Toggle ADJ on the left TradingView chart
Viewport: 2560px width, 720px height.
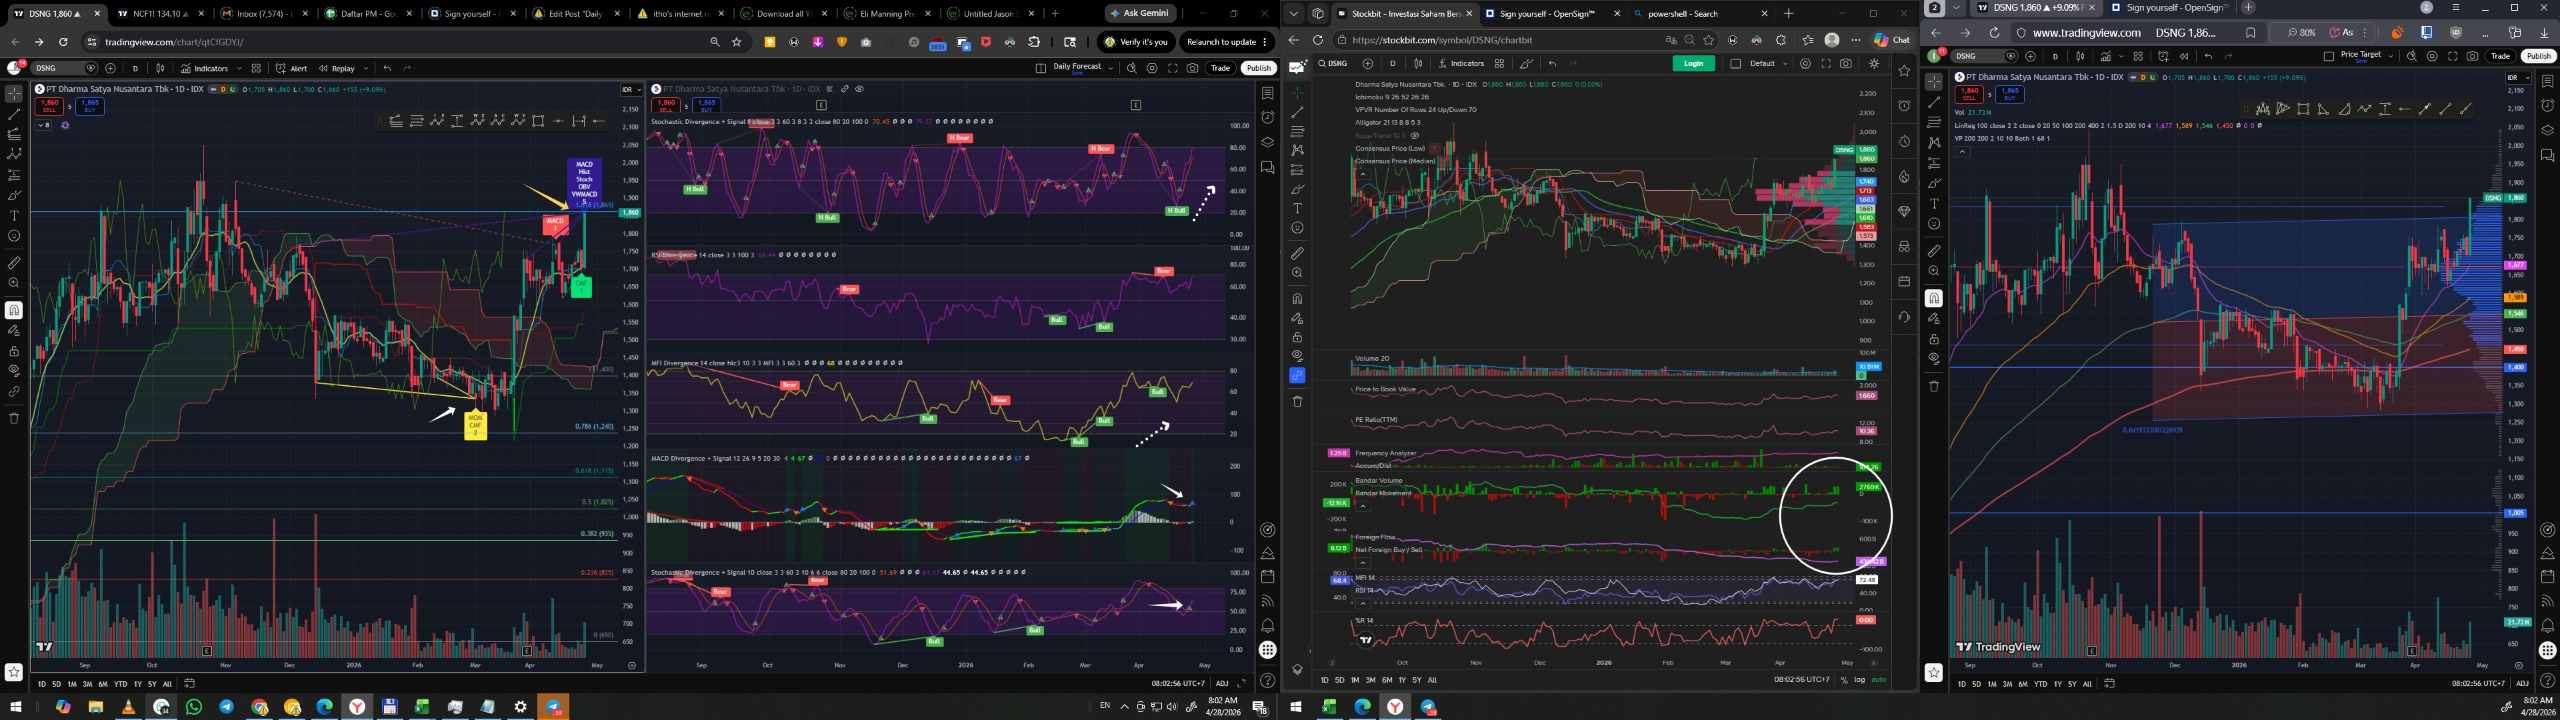tap(1221, 684)
